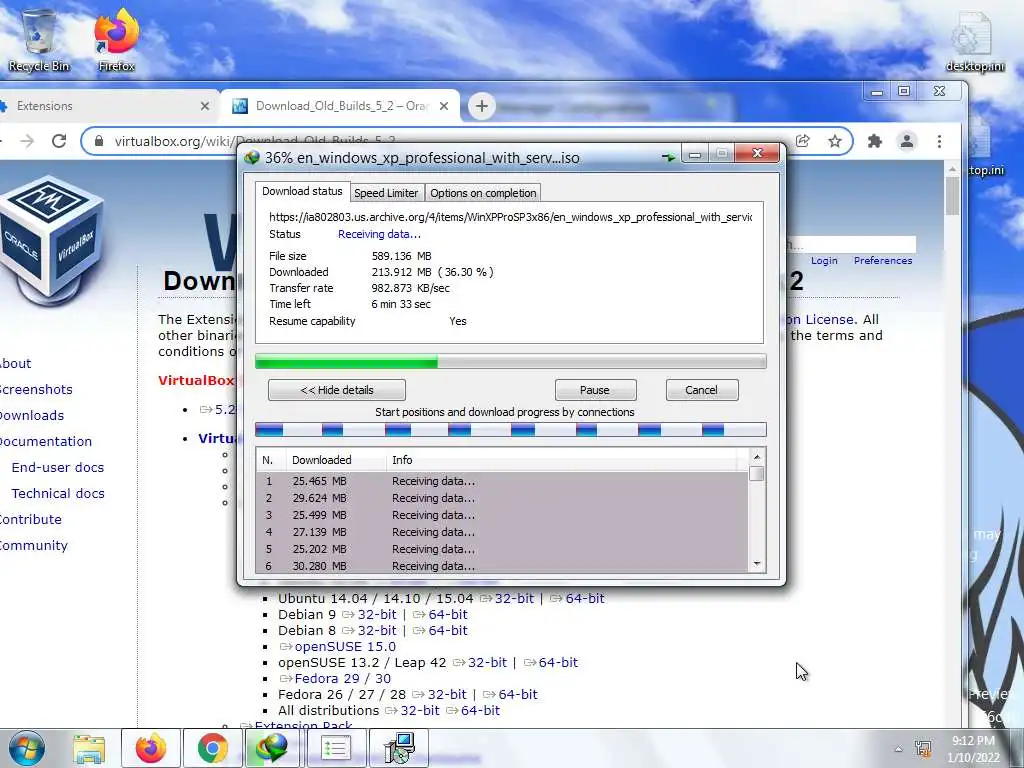Click the IDM download dialog title icon
Viewport: 1024px width, 768px height.
(x=252, y=157)
